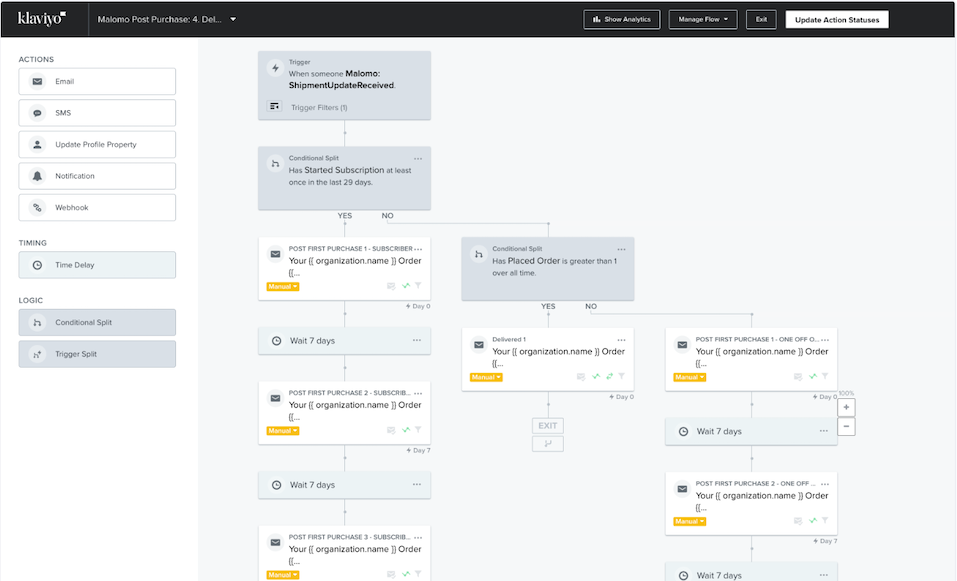The image size is (957, 581).
Task: Select the Email action
Action: point(97,81)
